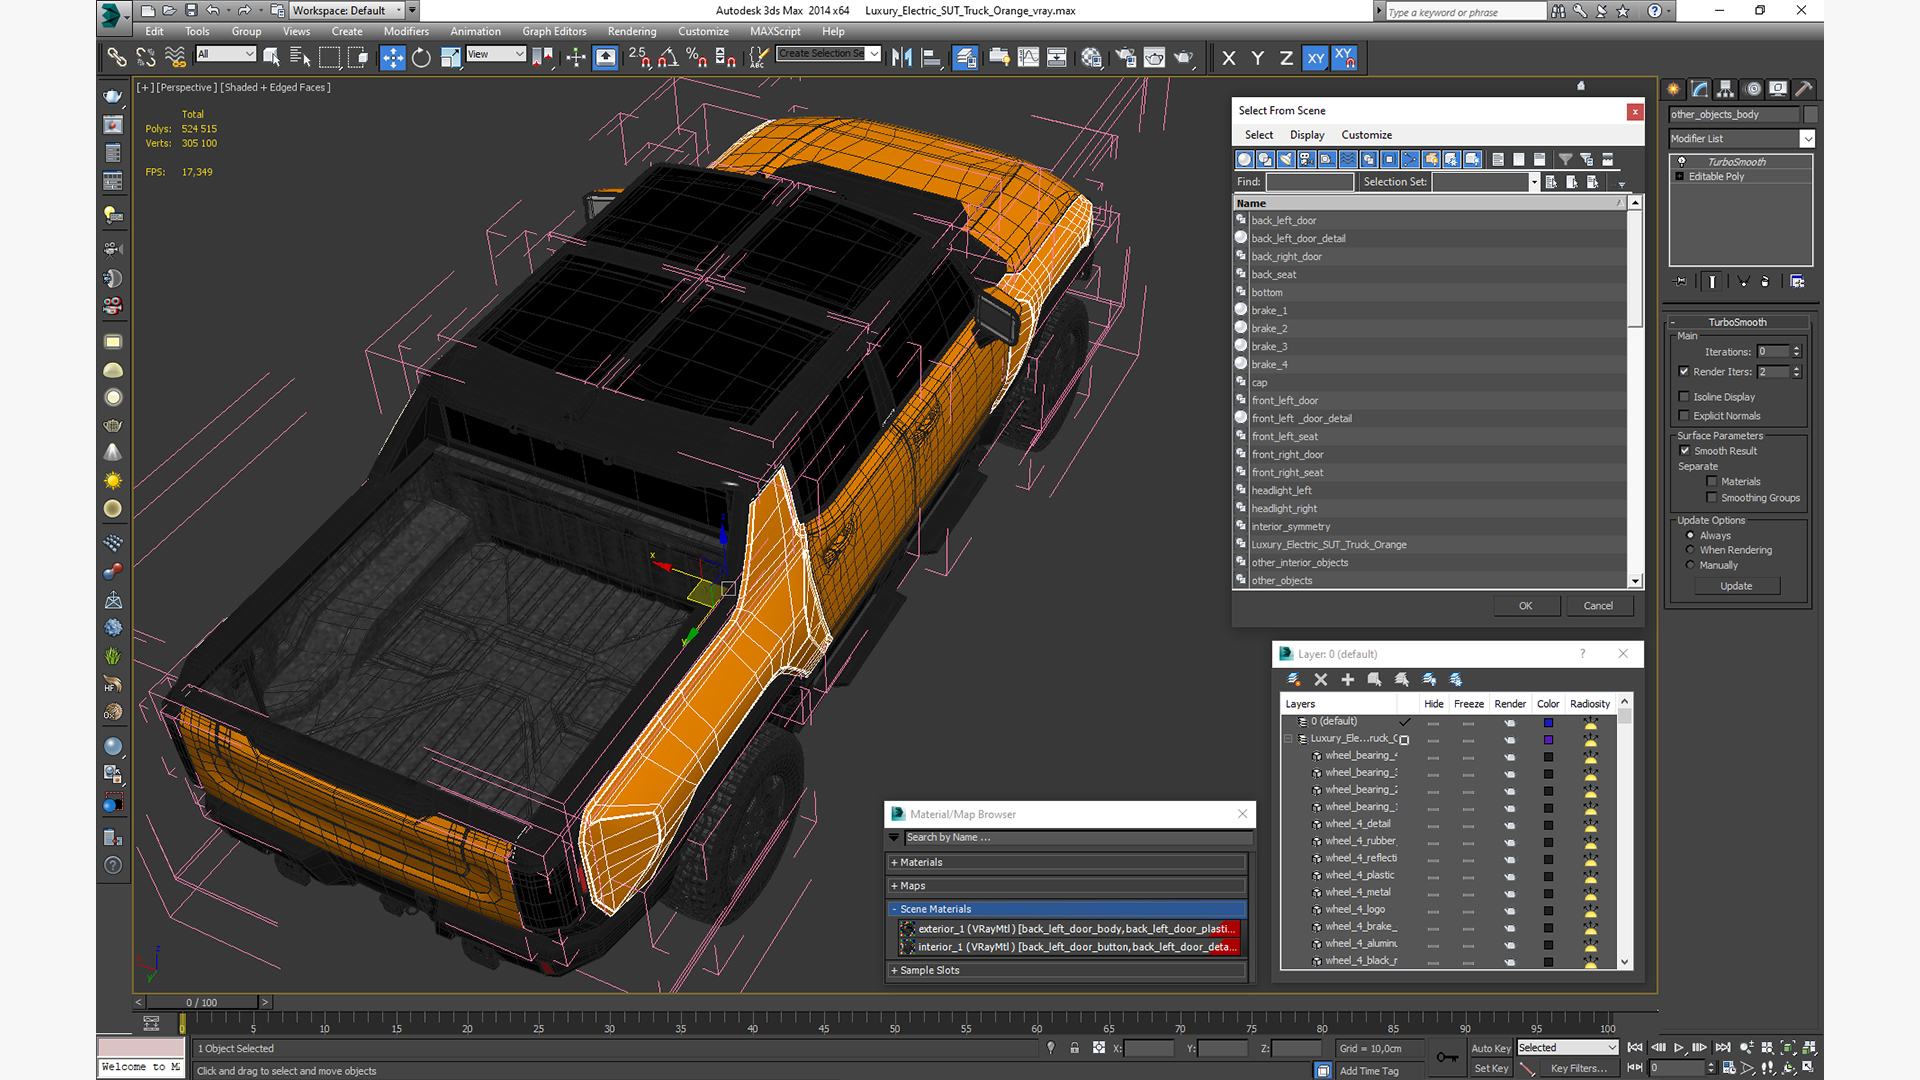The width and height of the screenshot is (1920, 1080).
Task: Click the Set Key button
Action: (1490, 1069)
